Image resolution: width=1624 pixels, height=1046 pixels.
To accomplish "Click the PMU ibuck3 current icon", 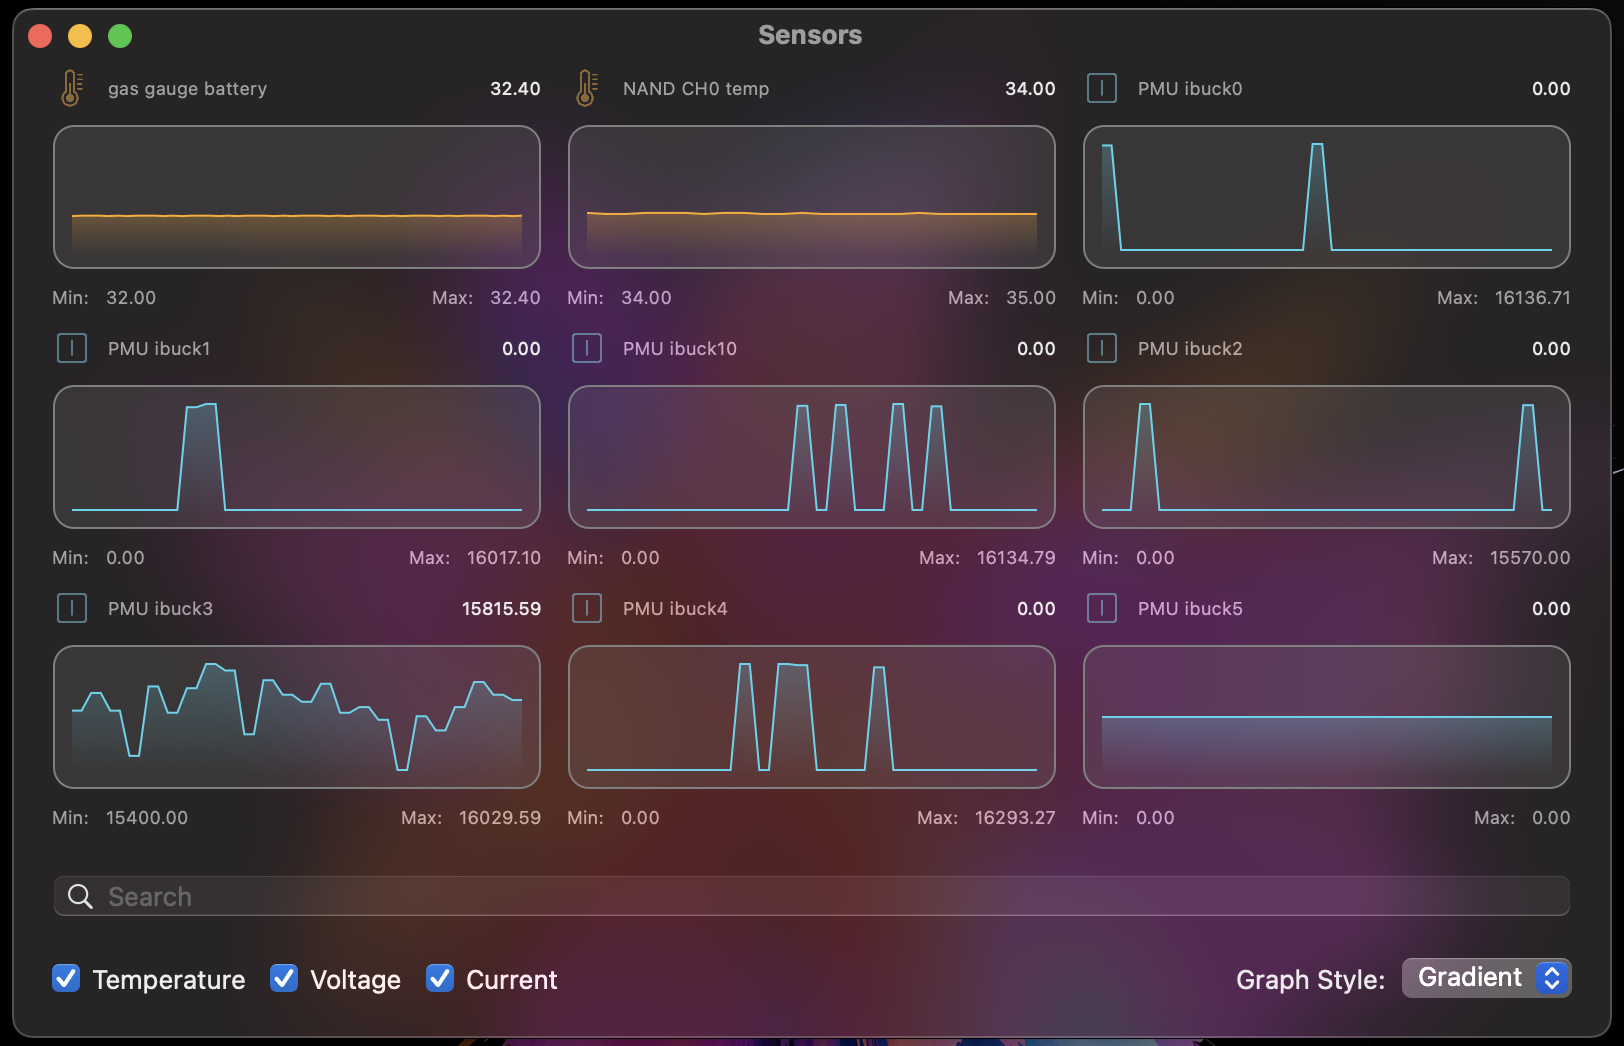I will click(72, 608).
